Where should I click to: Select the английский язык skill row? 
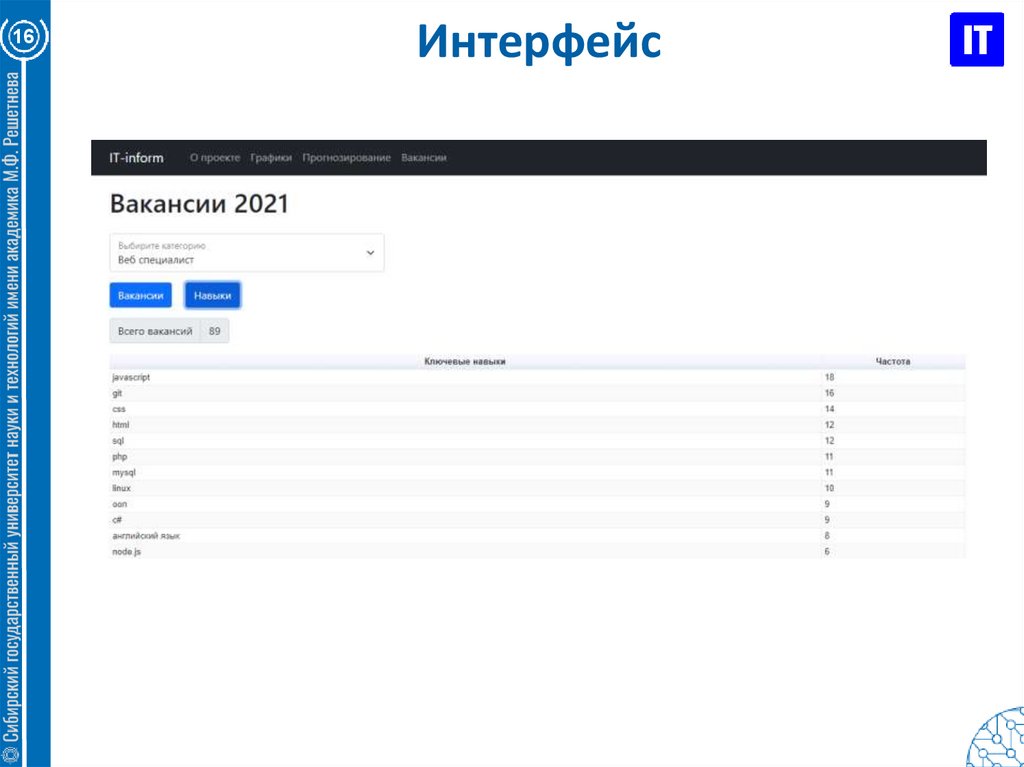point(537,536)
